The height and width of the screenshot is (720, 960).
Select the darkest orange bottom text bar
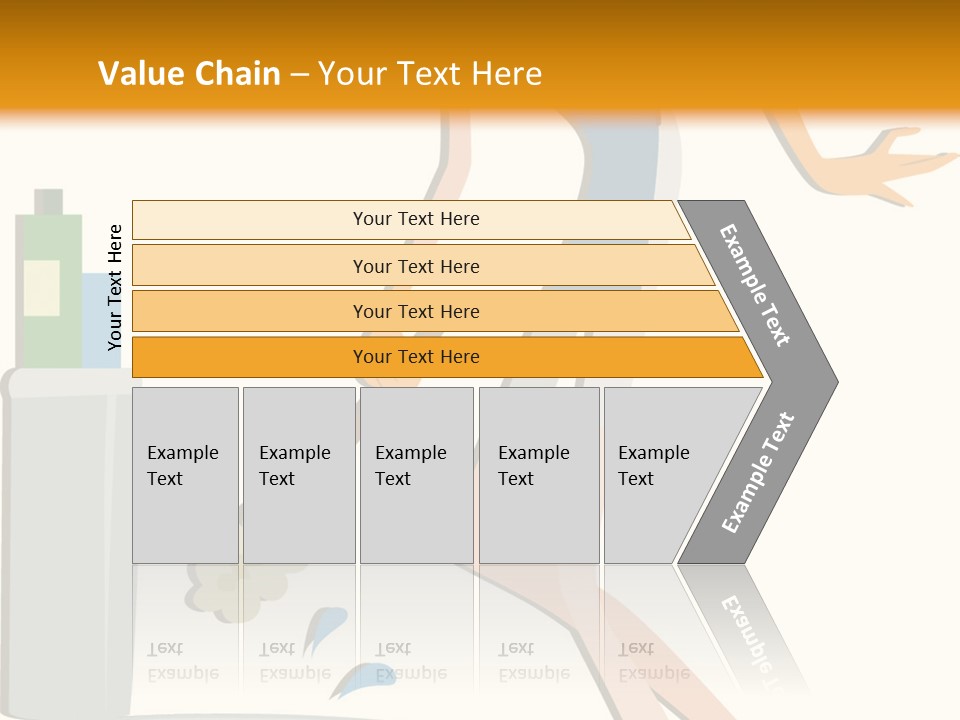pyautogui.click(x=416, y=357)
